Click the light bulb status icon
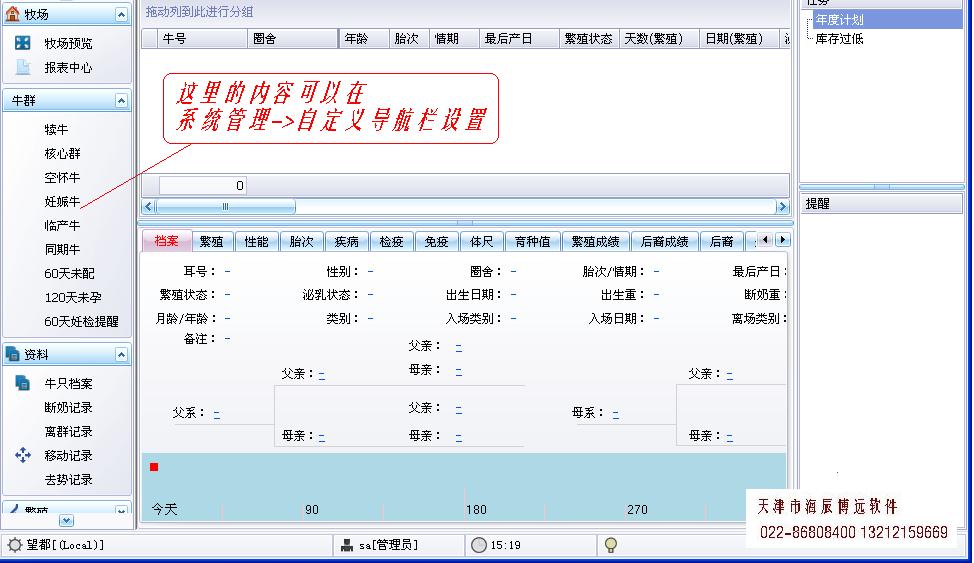This screenshot has height=563, width=974. pos(611,545)
